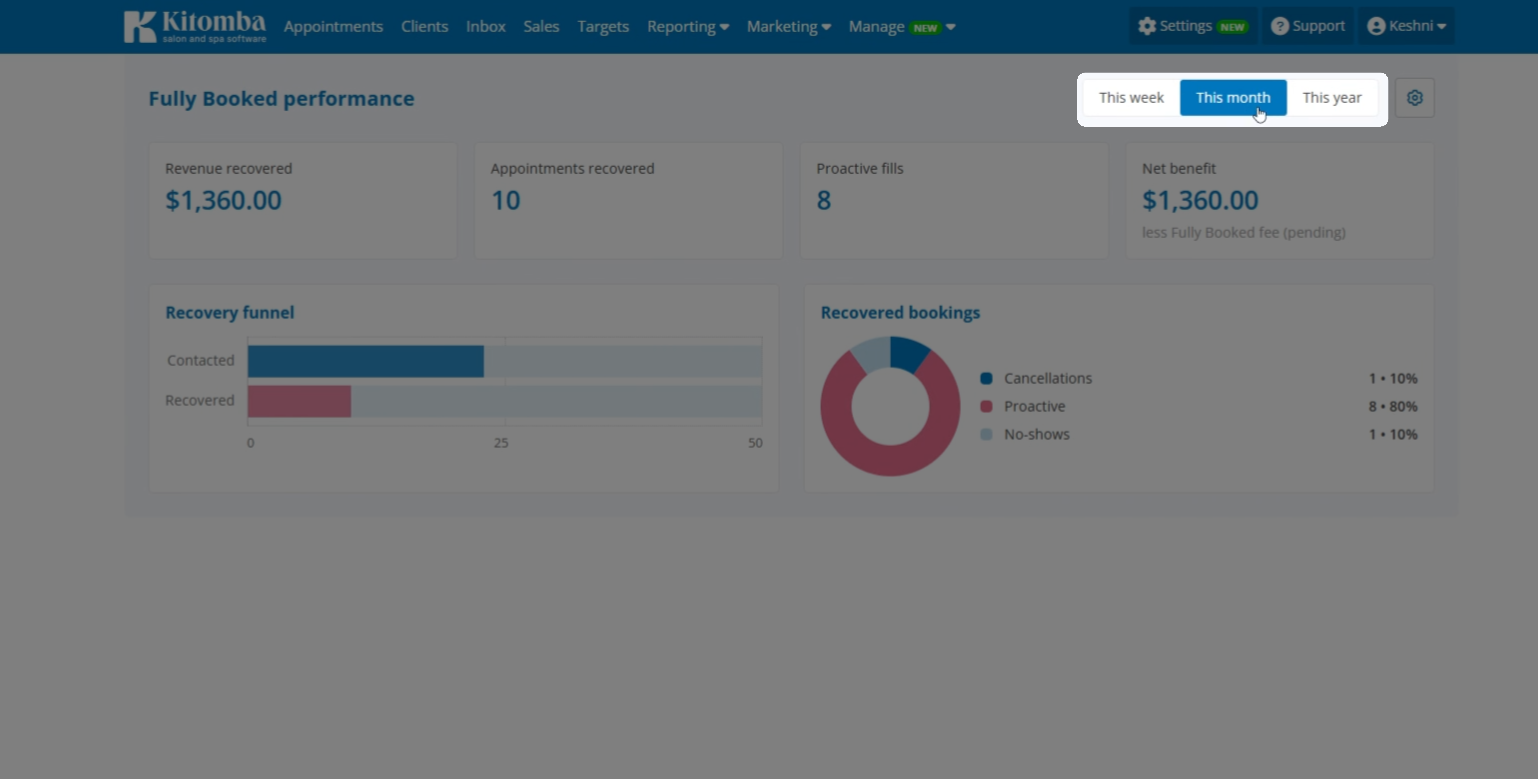Click the 'less Fully Booked fee (pending)' note
This screenshot has height=779, width=1538.
[1244, 233]
